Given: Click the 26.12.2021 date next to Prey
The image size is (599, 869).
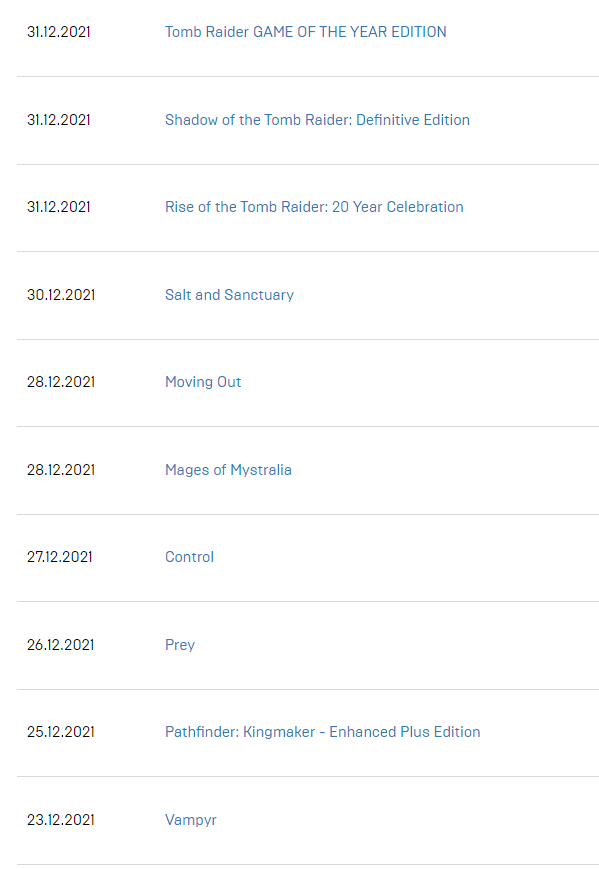Looking at the screenshot, I should (60, 645).
